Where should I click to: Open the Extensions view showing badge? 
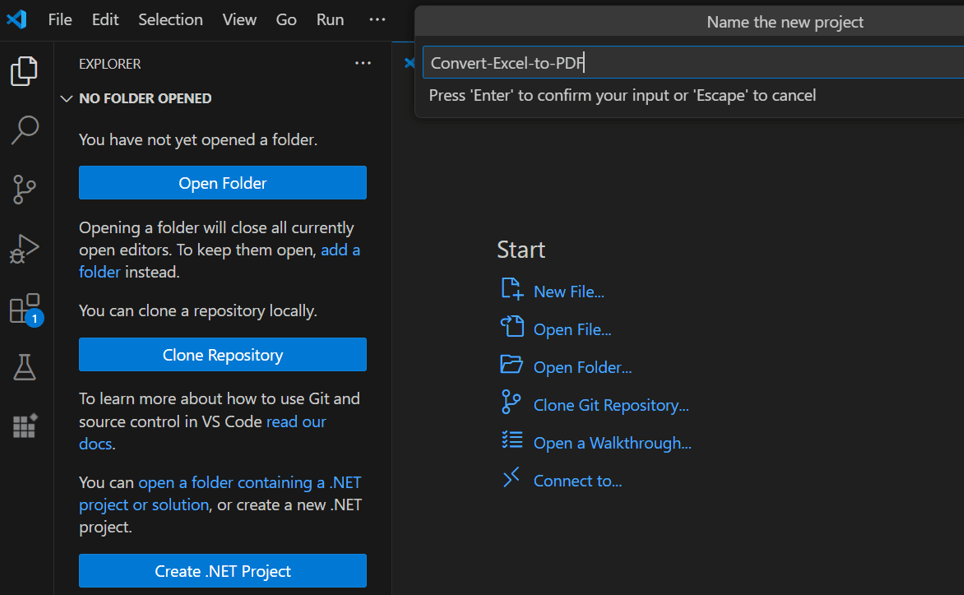click(x=24, y=308)
